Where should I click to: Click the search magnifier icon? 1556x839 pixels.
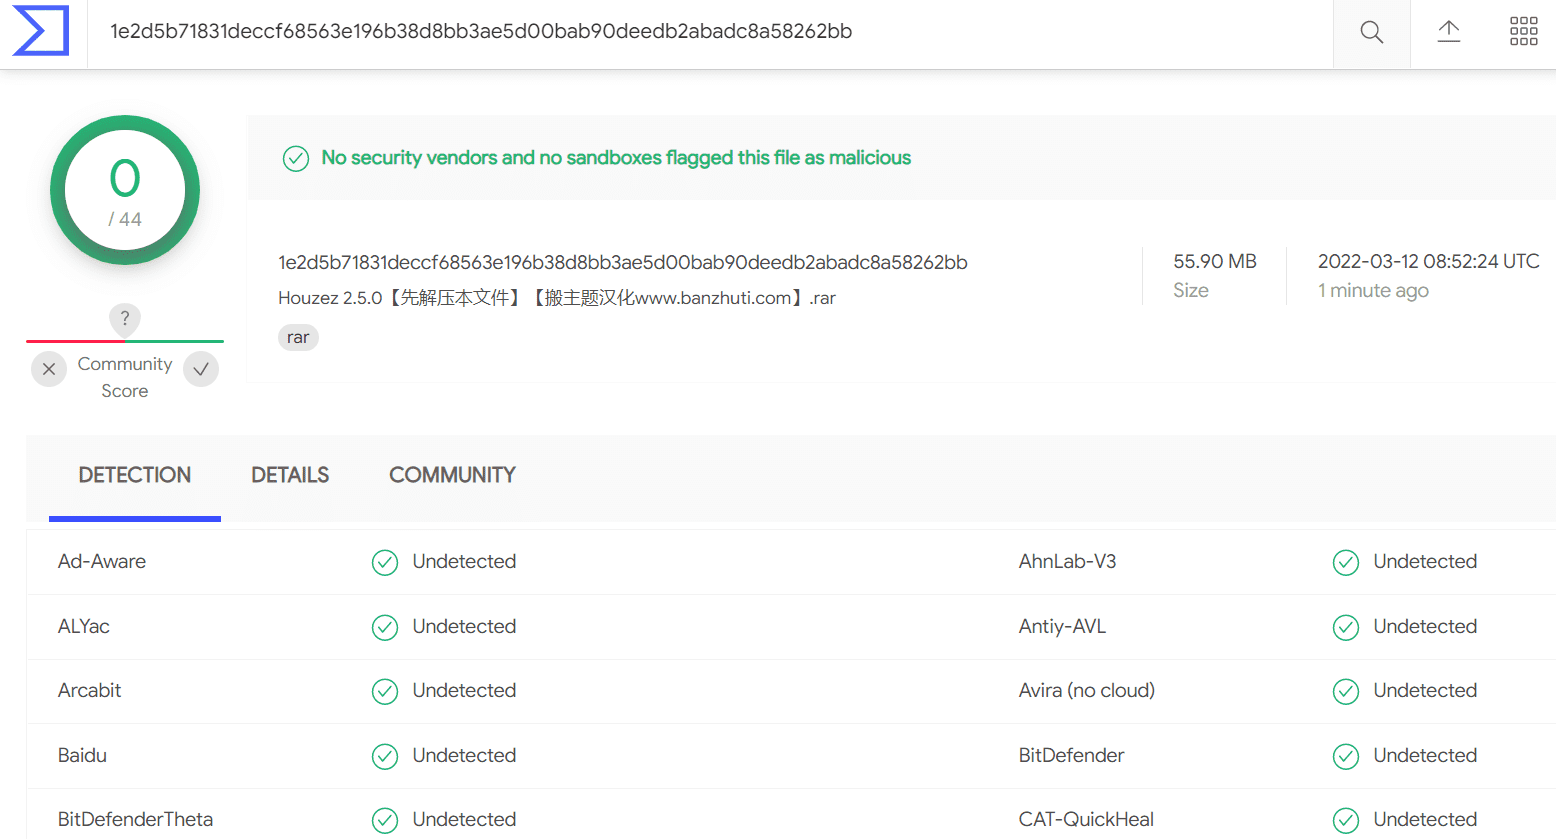(1372, 32)
